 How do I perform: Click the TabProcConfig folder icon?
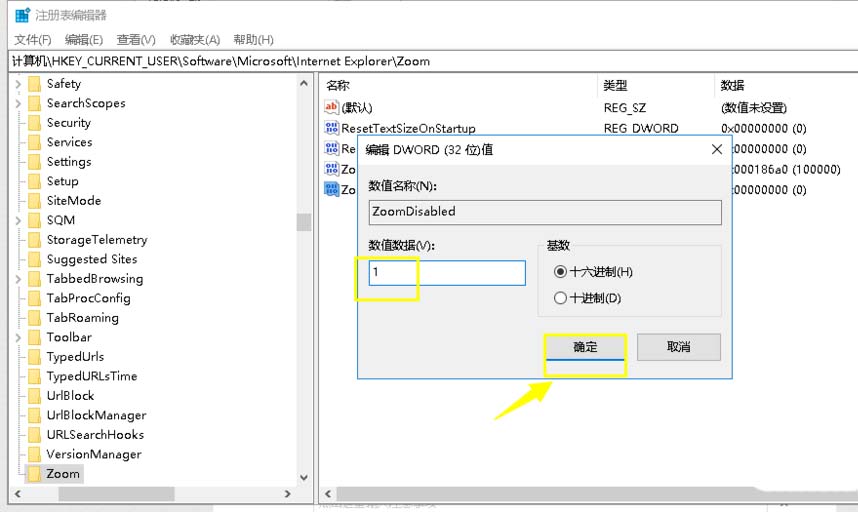click(x=34, y=298)
